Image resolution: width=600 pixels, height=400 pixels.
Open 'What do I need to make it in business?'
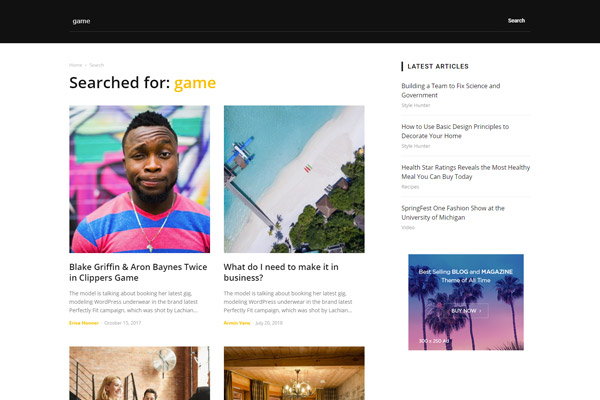click(x=281, y=272)
